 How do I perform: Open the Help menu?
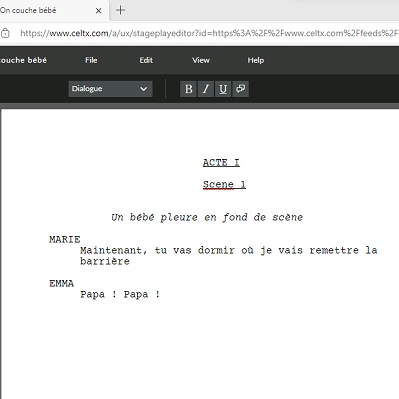coord(256,60)
